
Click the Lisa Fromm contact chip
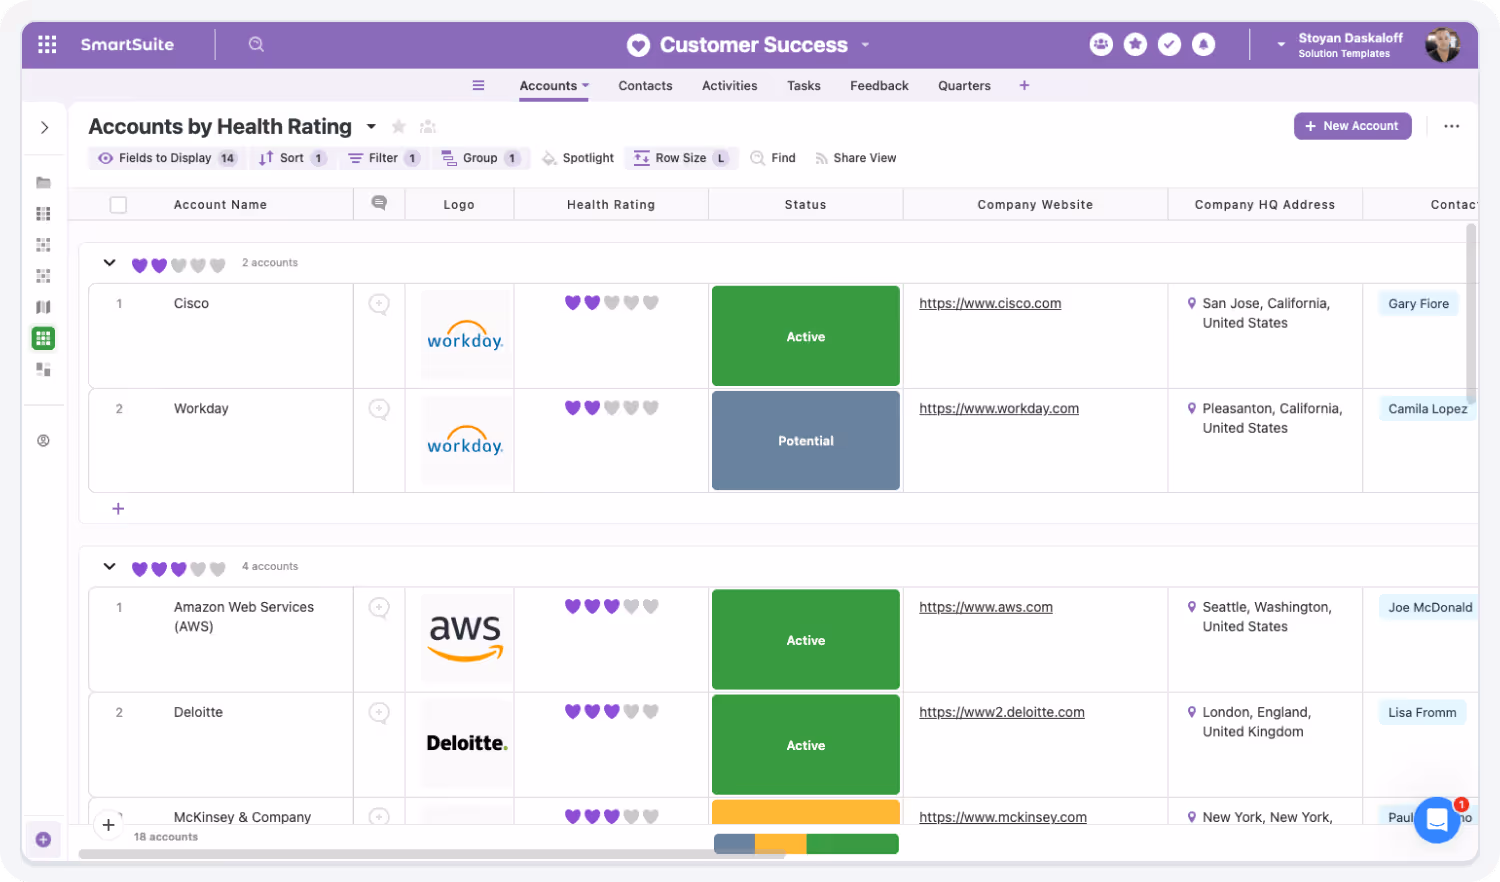[x=1422, y=712]
